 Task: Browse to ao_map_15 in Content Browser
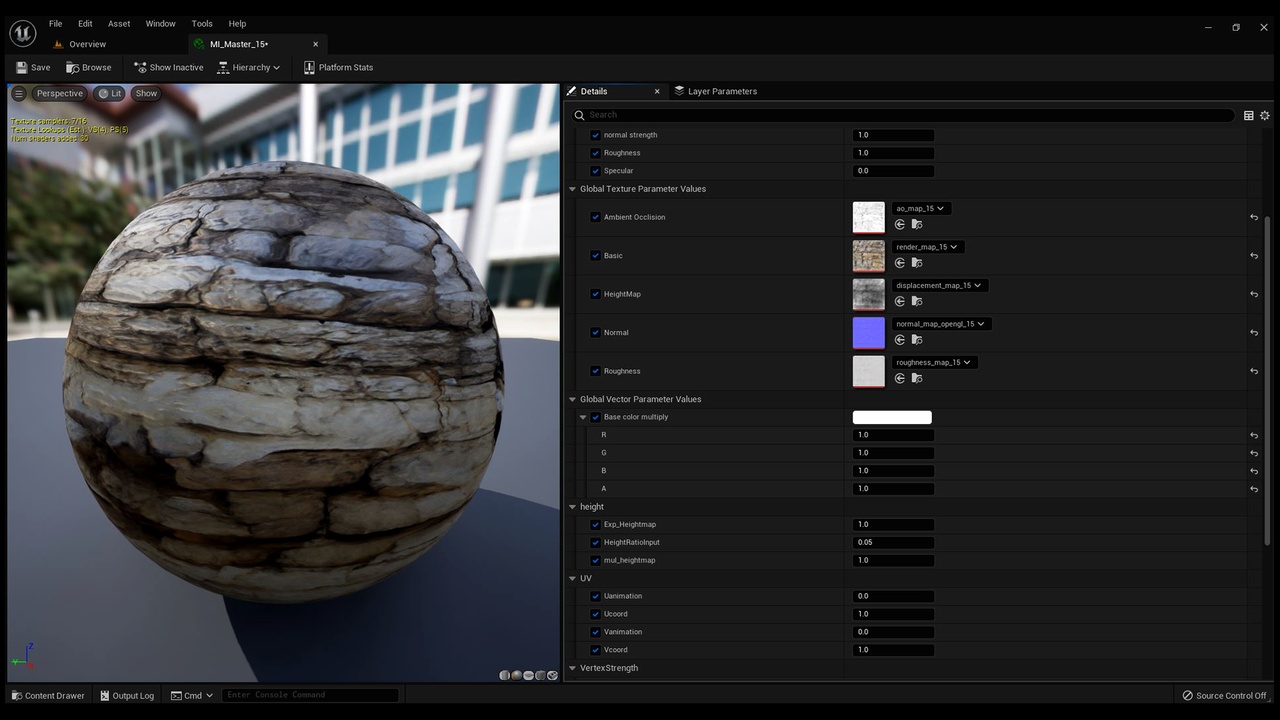[916, 225]
